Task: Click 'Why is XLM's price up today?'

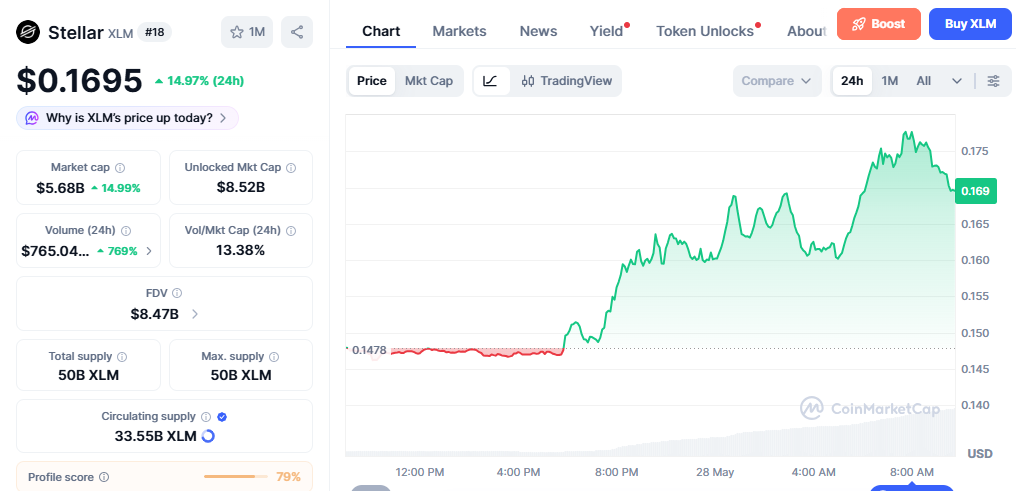Action: coord(128,118)
